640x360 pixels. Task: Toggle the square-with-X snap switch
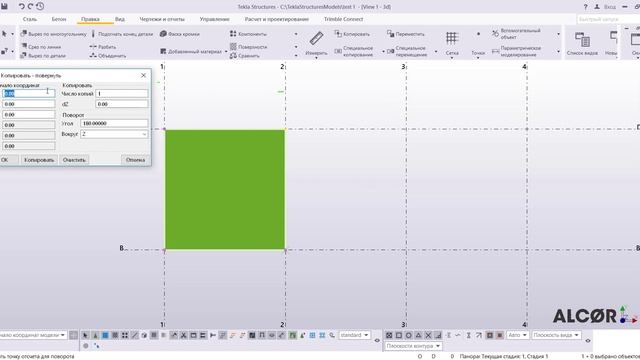(389, 336)
